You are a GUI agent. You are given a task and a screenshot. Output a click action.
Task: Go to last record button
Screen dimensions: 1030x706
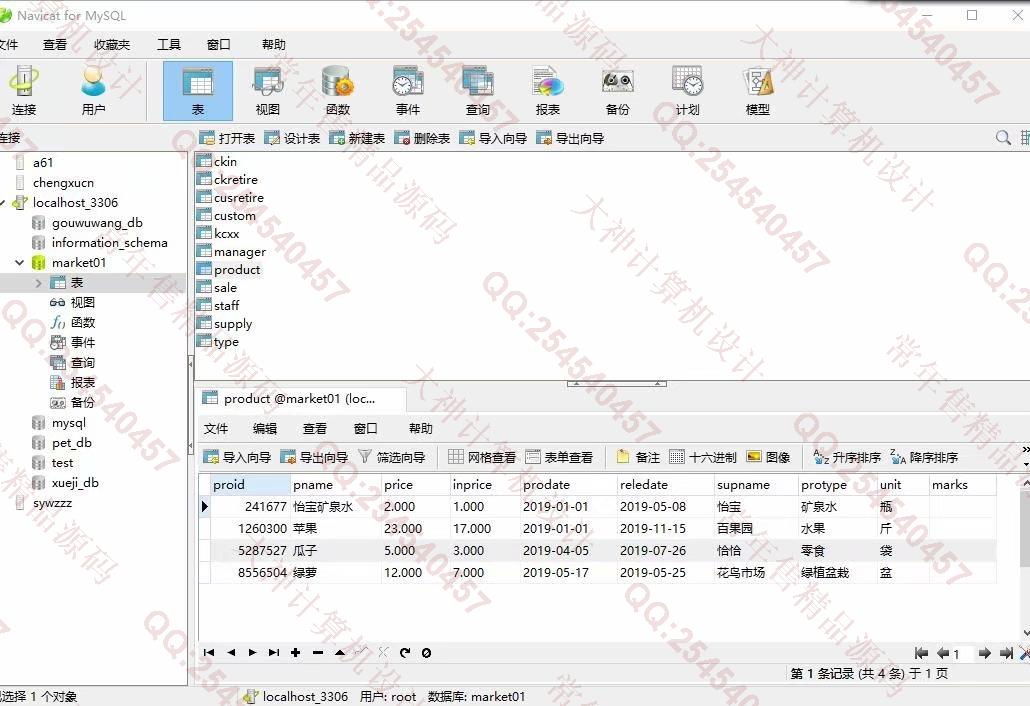pos(274,652)
